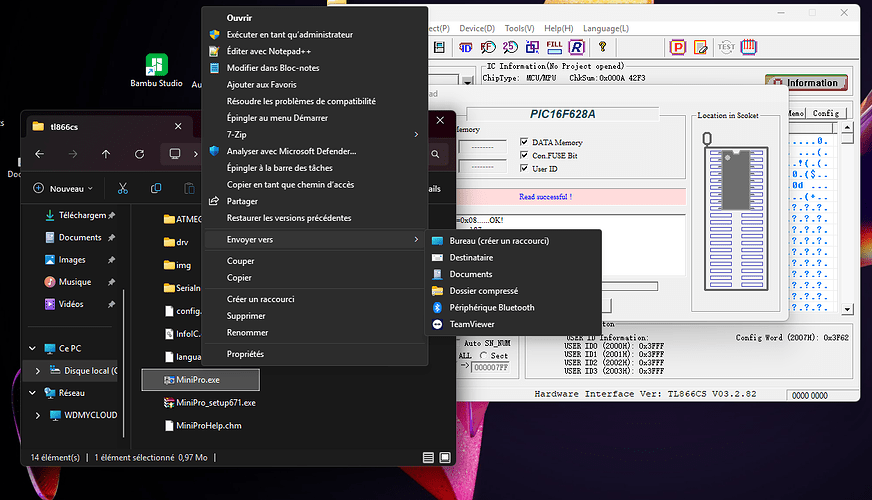Click the Read chip (R) toolbar icon

(577, 47)
